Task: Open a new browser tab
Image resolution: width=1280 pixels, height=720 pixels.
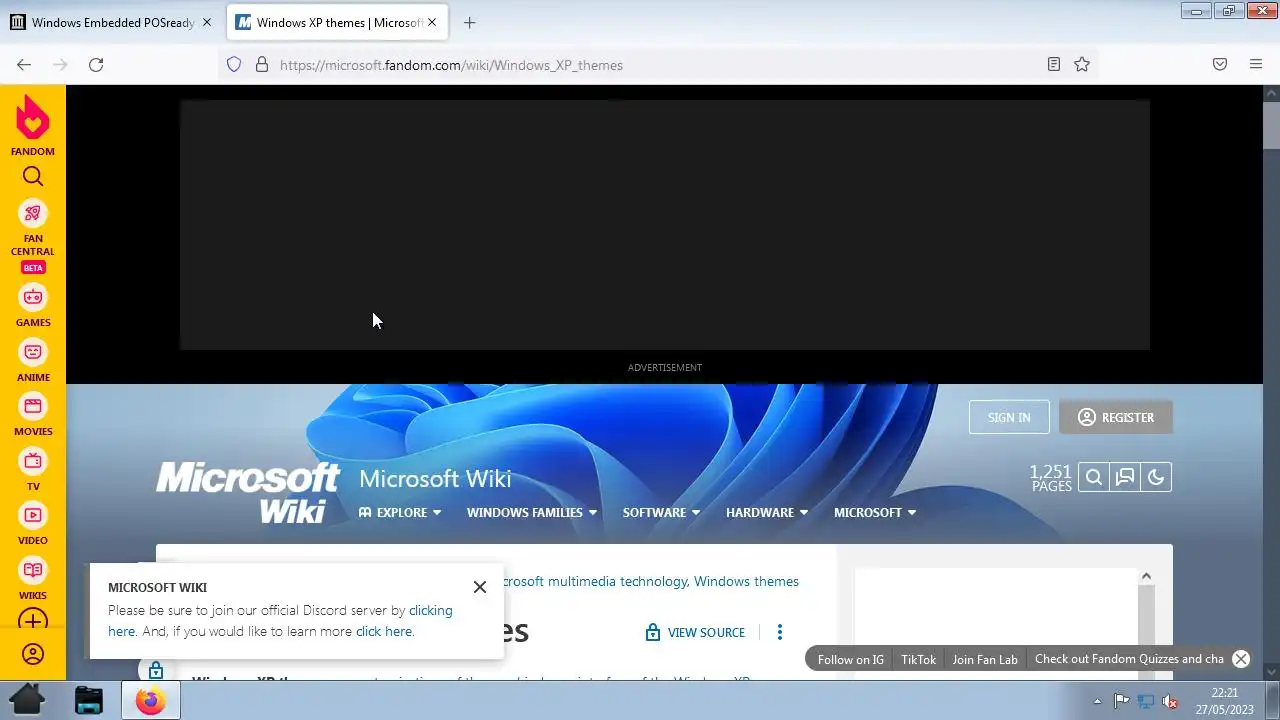Action: pos(470,22)
